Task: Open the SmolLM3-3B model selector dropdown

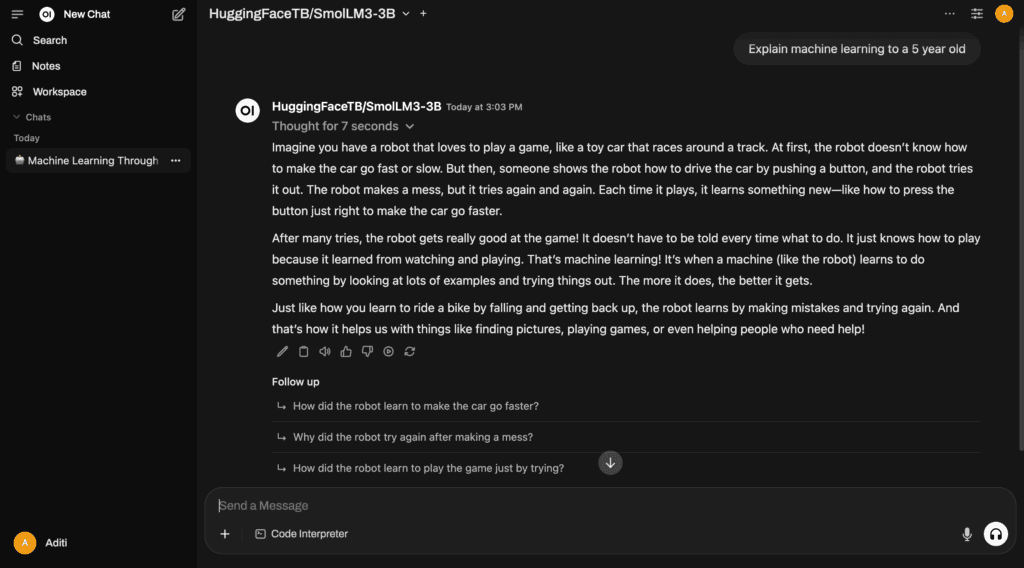Action: click(x=309, y=14)
